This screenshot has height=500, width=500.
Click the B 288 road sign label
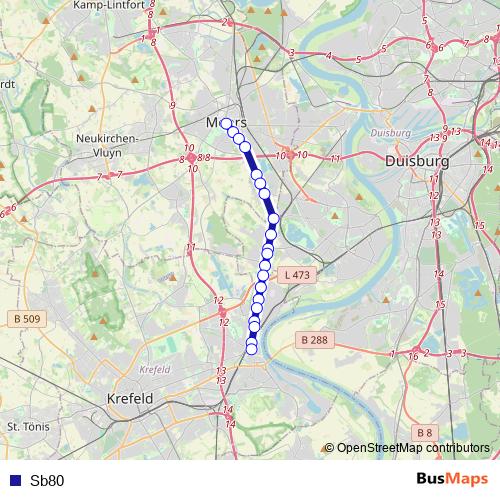(315, 340)
